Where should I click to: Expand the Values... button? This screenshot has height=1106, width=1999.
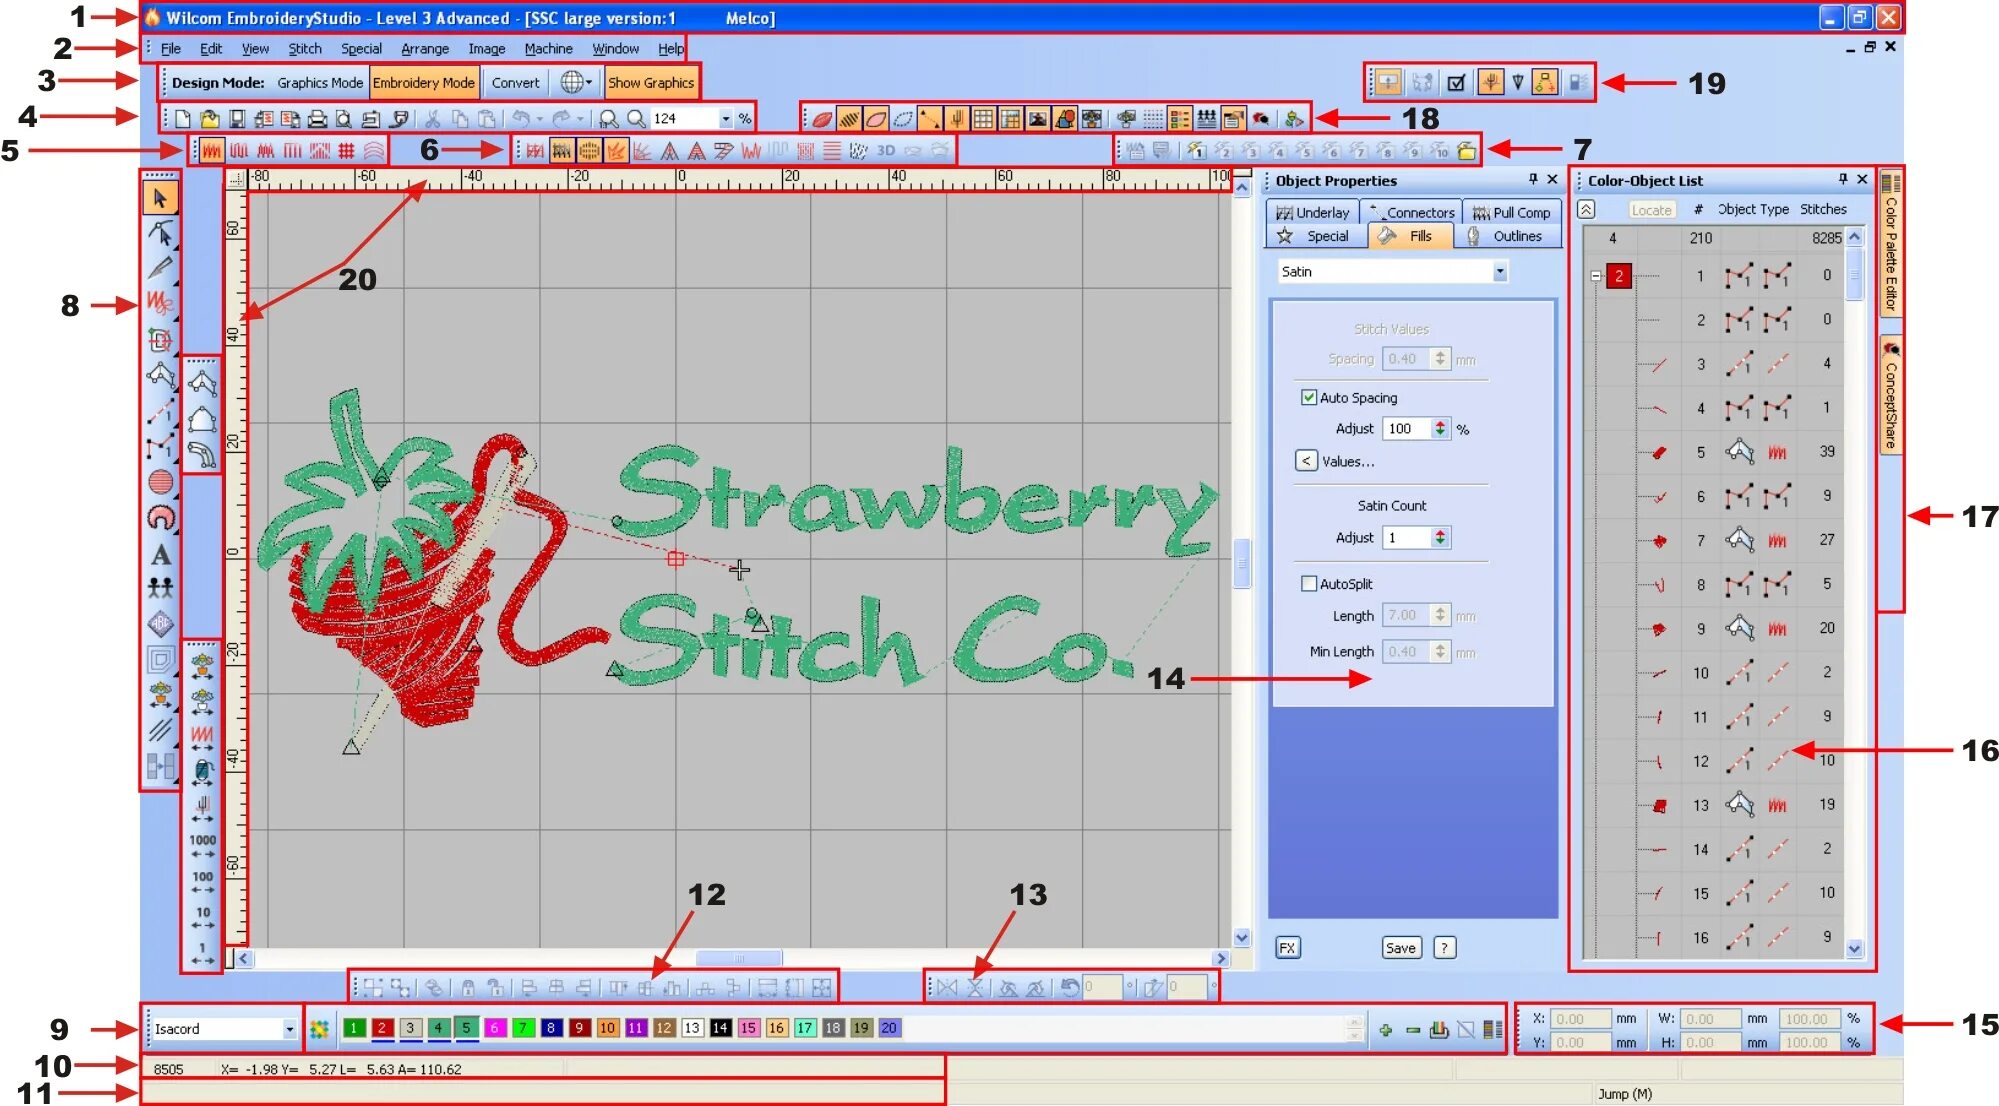point(1306,461)
